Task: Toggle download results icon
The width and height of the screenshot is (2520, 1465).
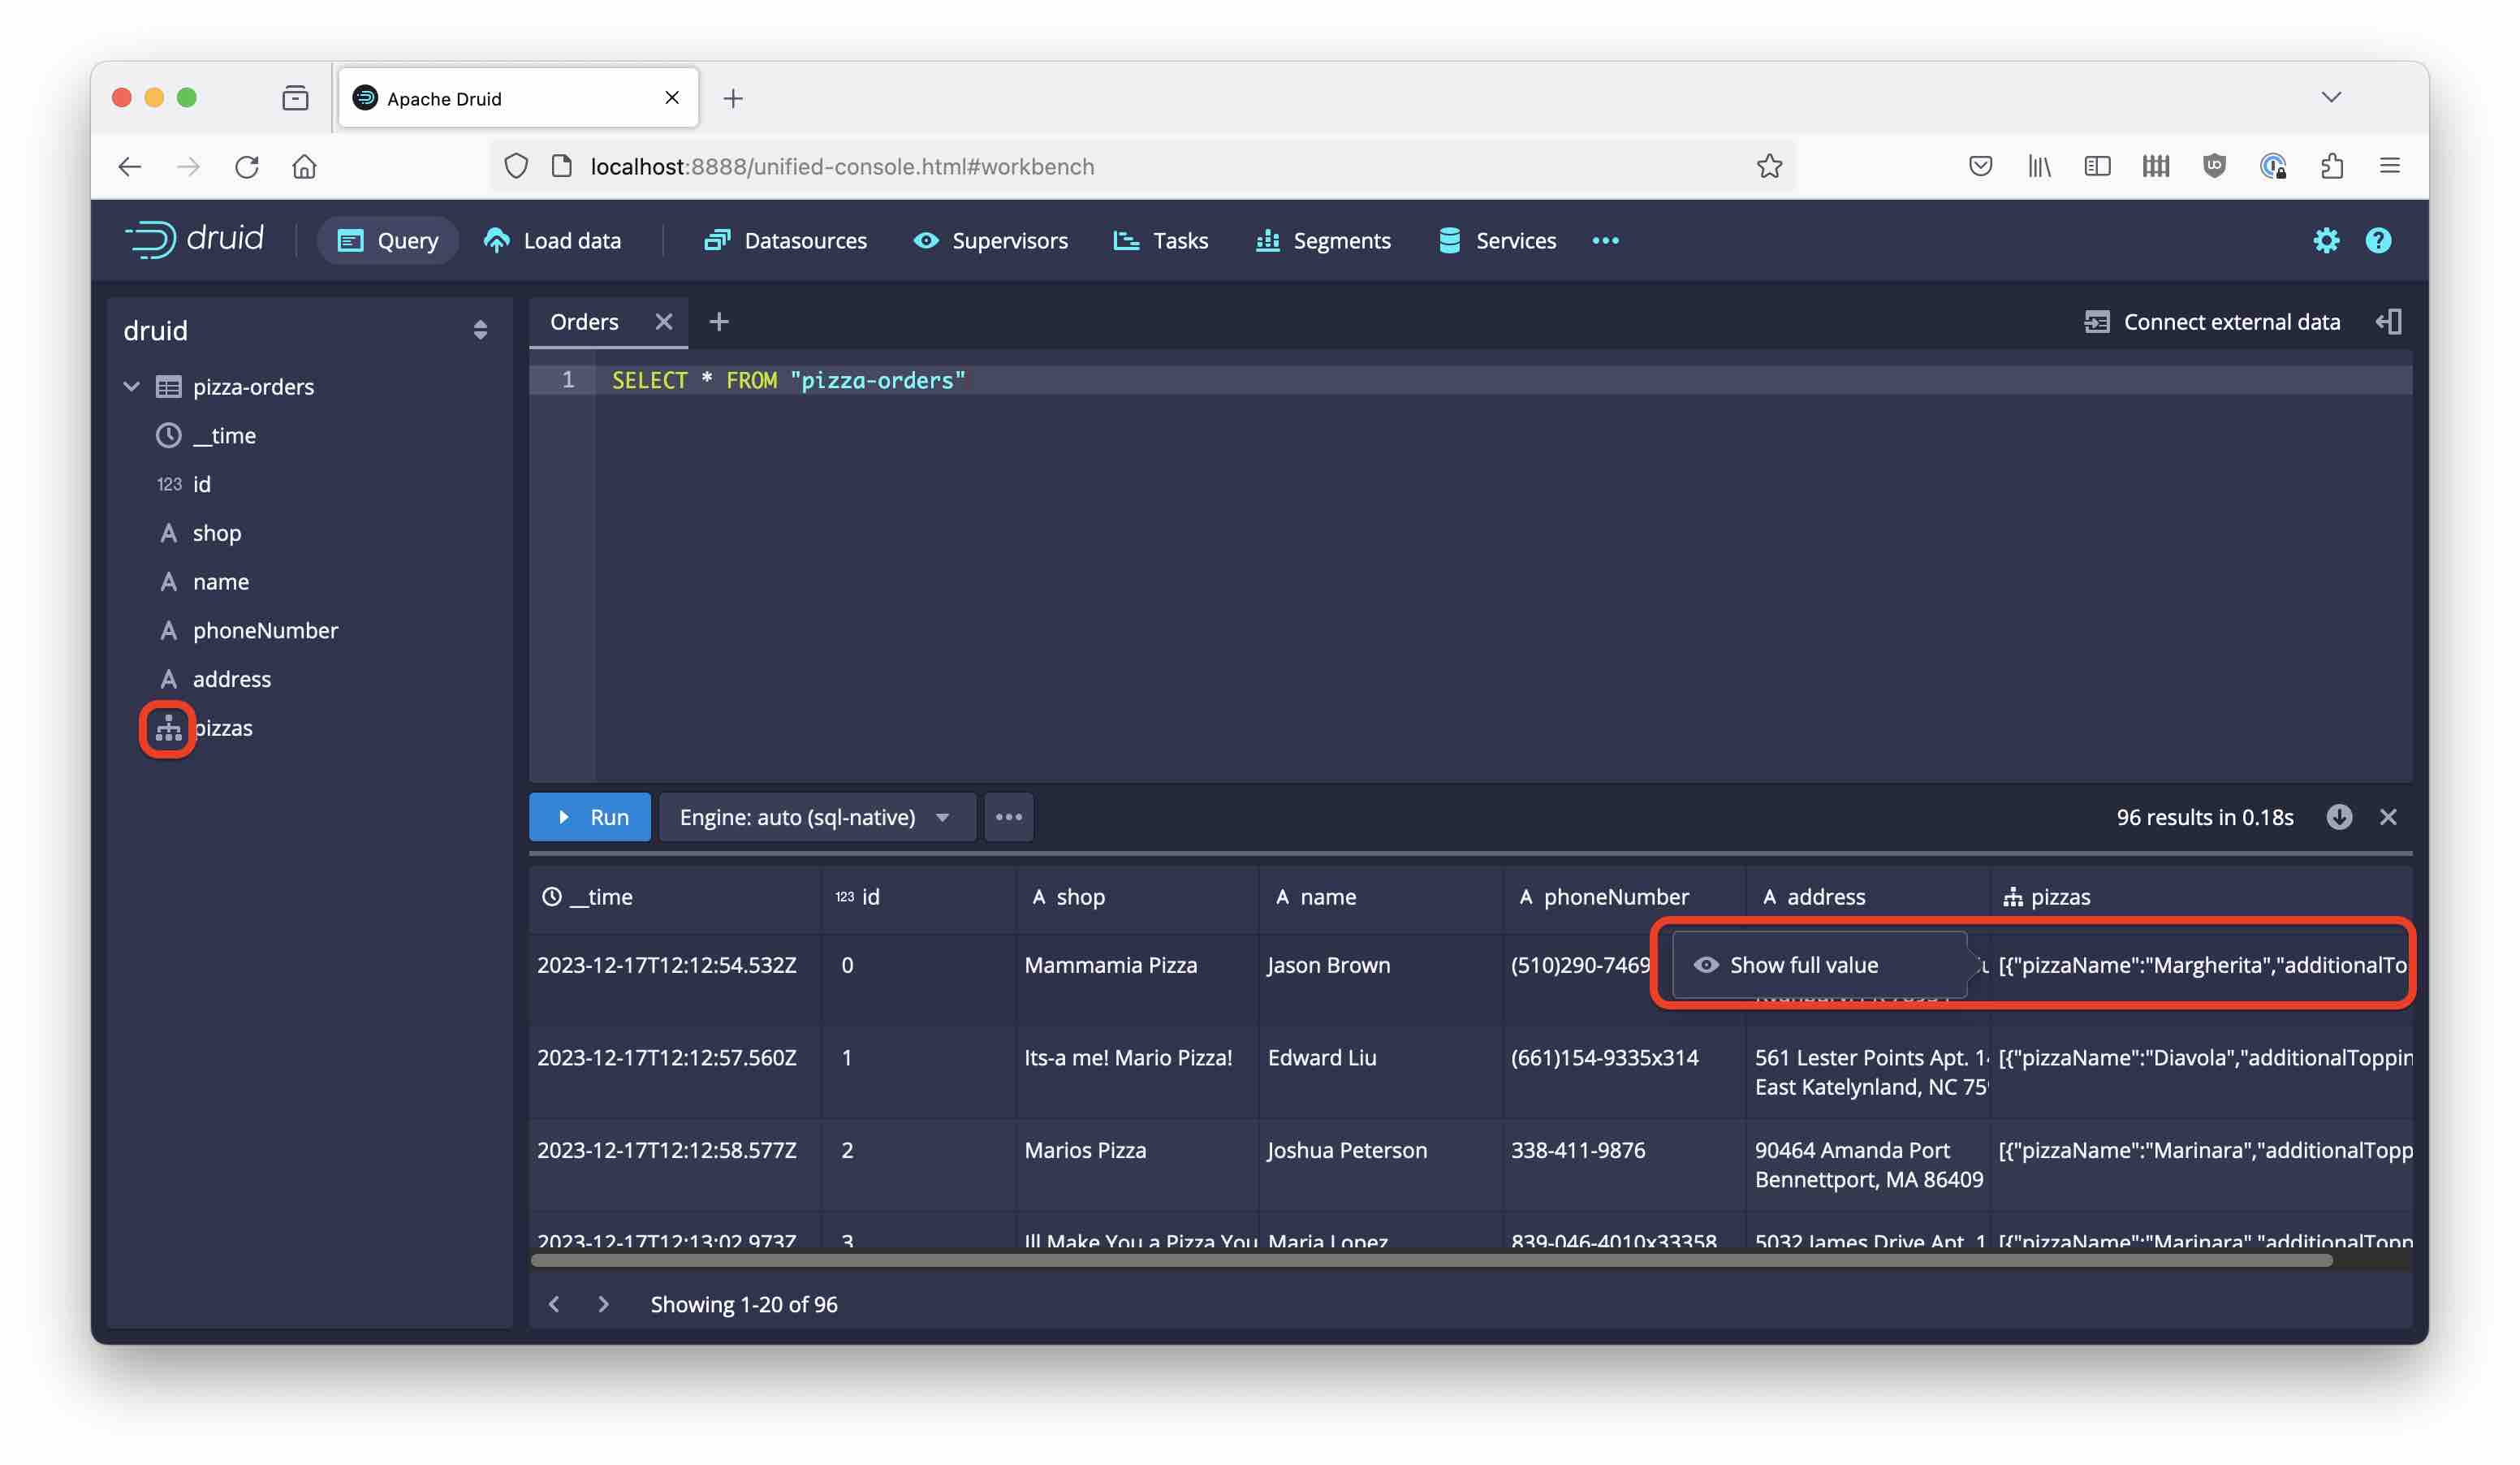Action: (2341, 816)
